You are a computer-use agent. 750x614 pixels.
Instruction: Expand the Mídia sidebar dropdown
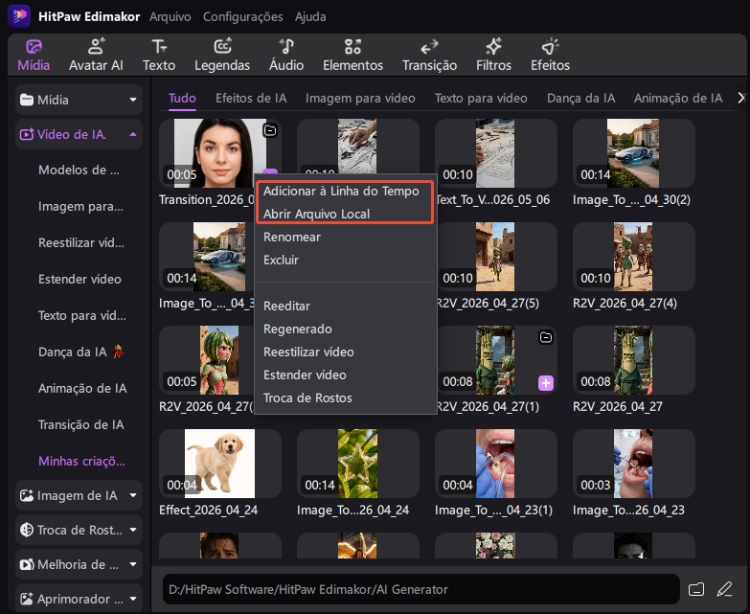coord(79,99)
